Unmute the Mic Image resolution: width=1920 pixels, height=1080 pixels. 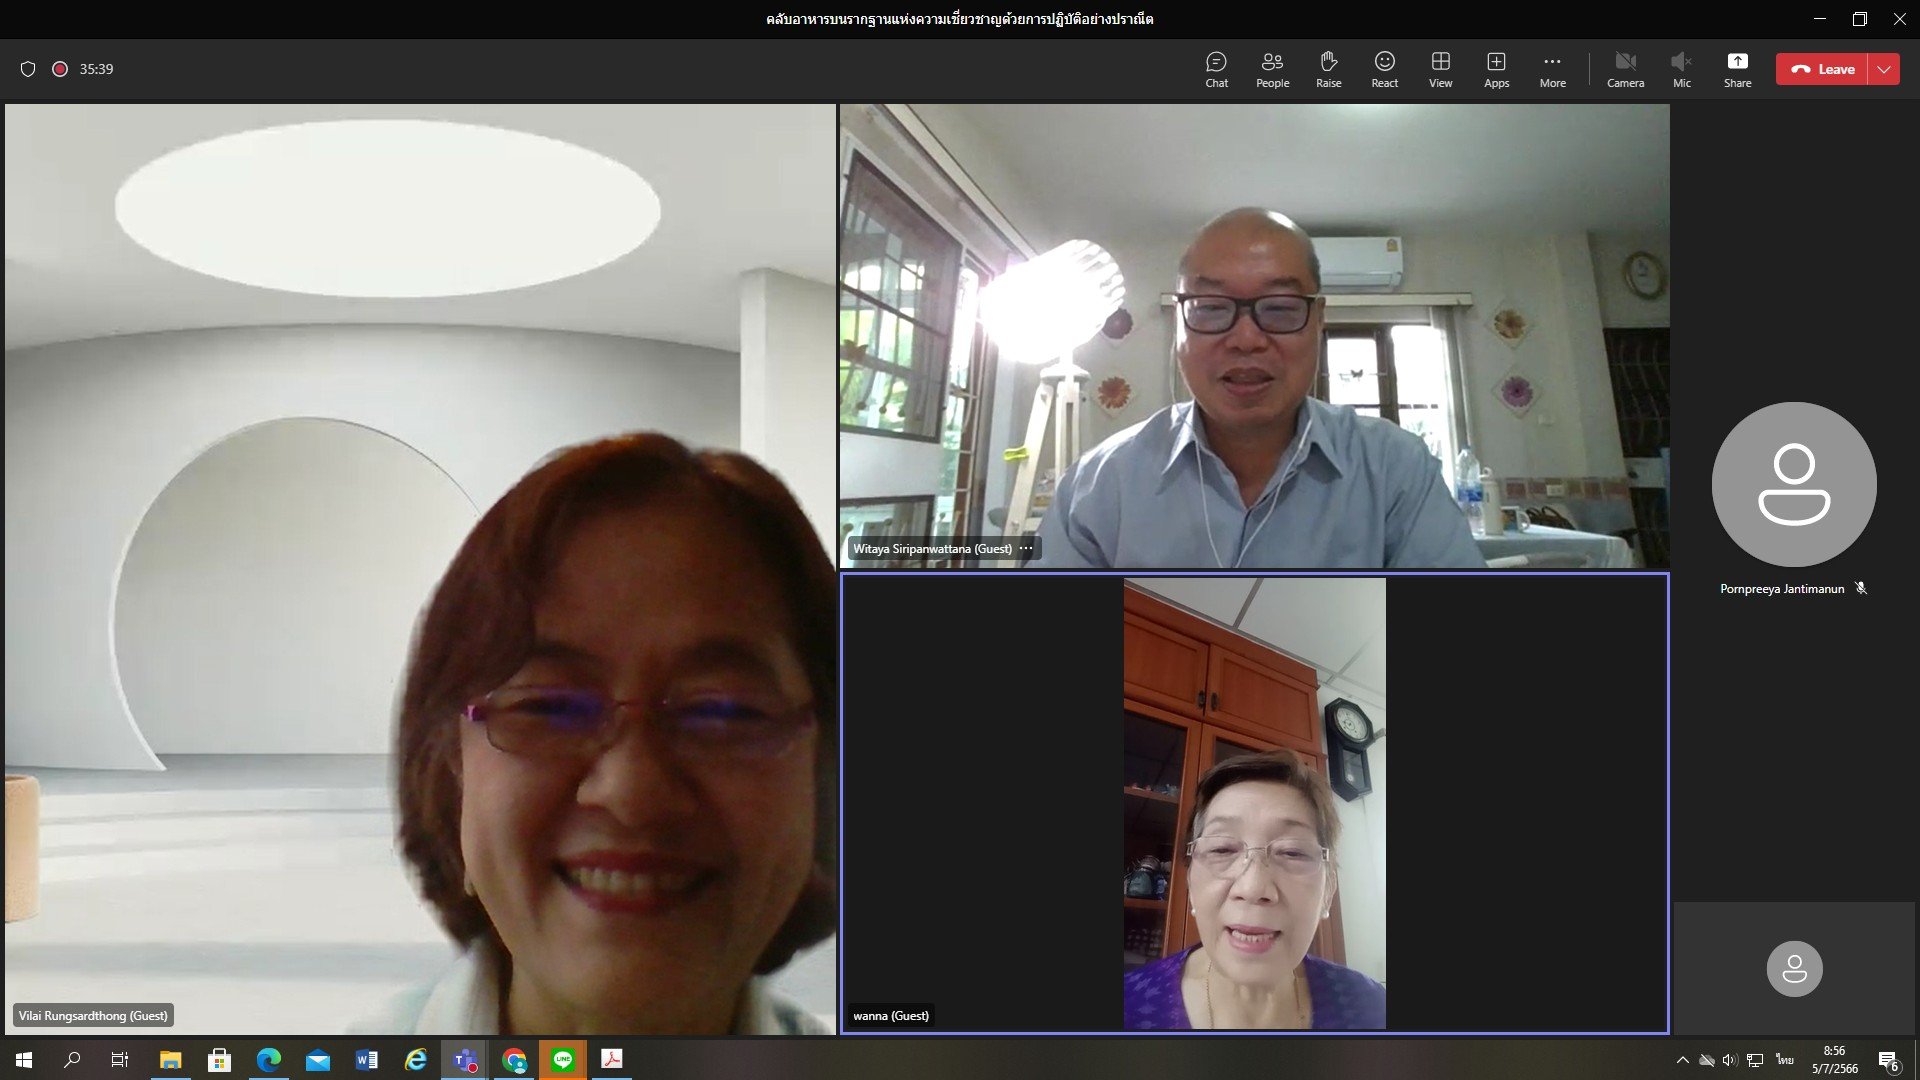(x=1681, y=69)
